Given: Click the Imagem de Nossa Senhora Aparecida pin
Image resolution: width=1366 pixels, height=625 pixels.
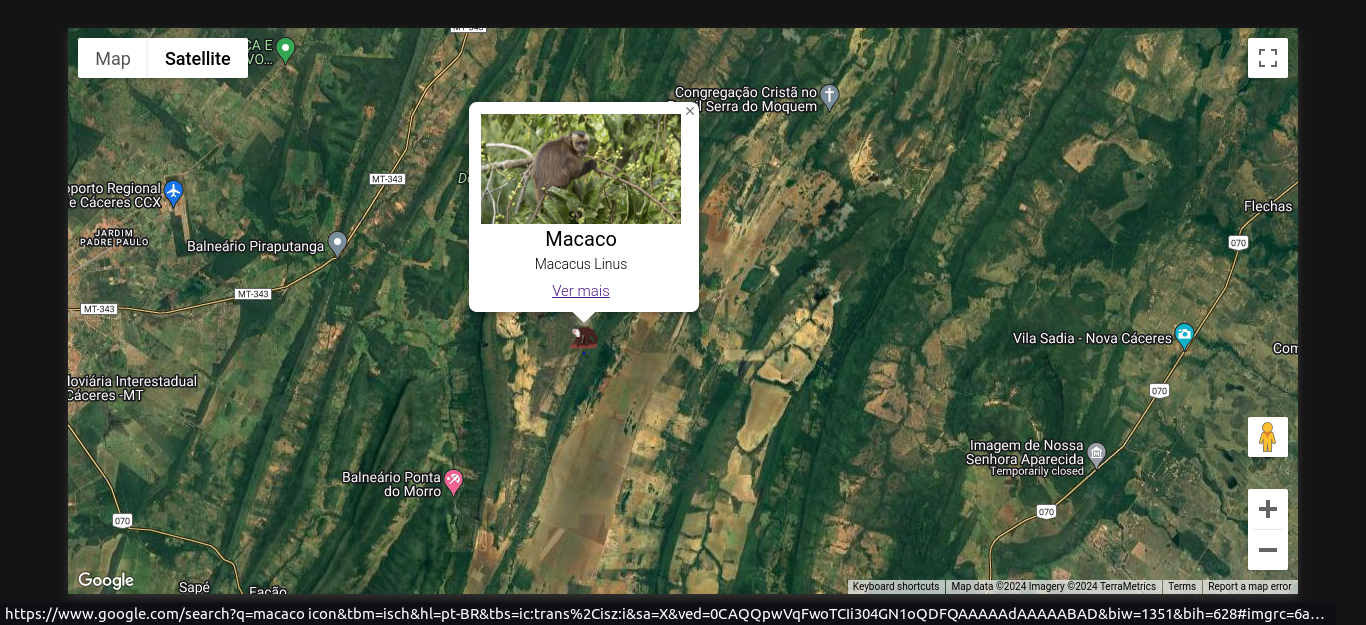Looking at the screenshot, I should [x=1097, y=455].
